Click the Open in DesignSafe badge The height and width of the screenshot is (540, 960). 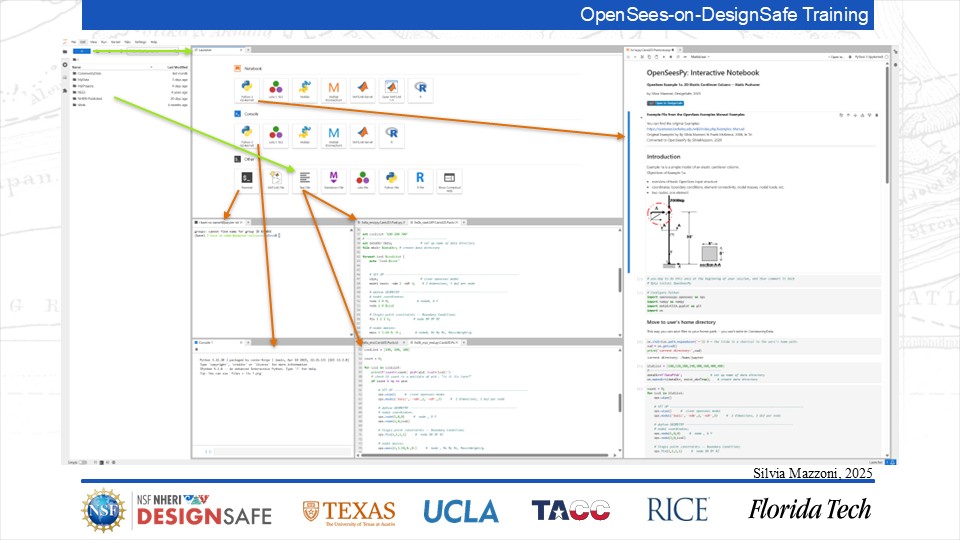pyautogui.click(x=665, y=103)
